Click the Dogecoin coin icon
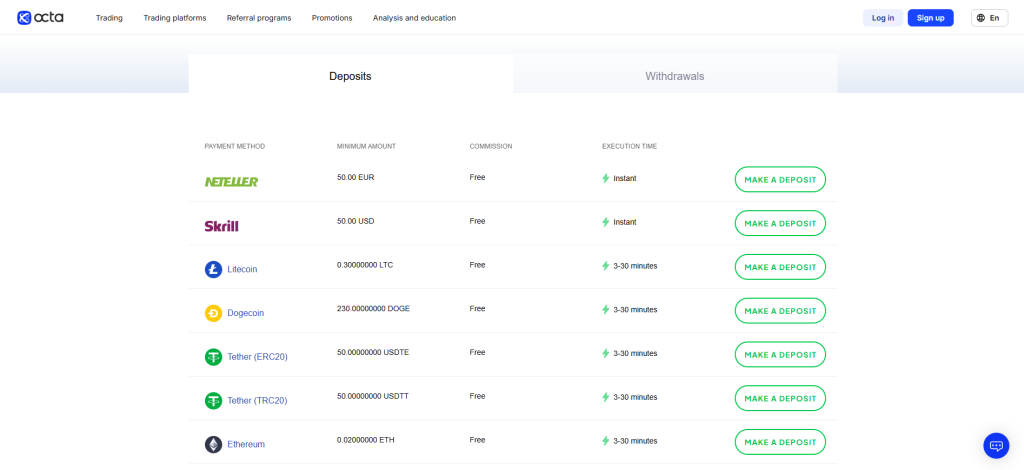This screenshot has width=1024, height=470. [213, 313]
